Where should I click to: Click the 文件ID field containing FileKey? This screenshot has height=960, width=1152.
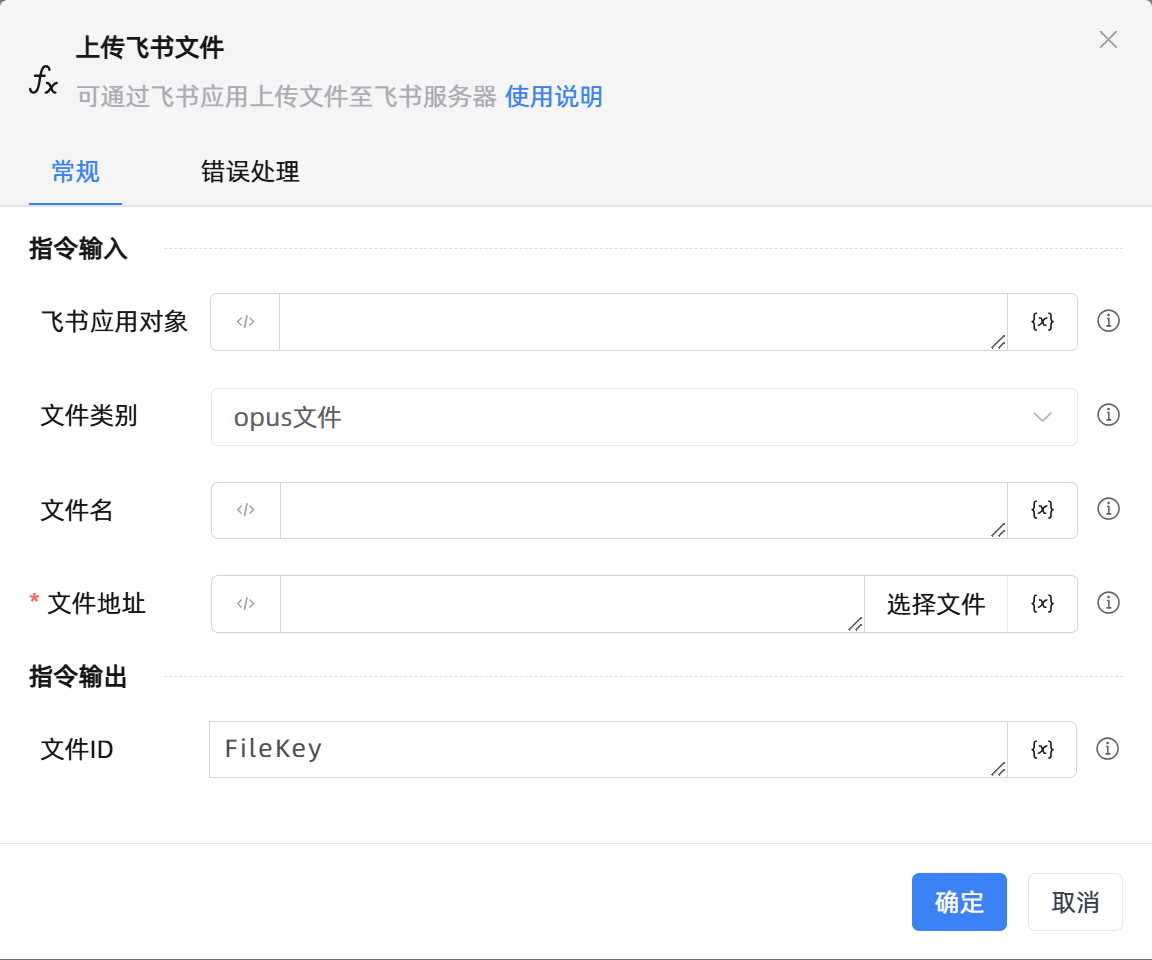[608, 749]
